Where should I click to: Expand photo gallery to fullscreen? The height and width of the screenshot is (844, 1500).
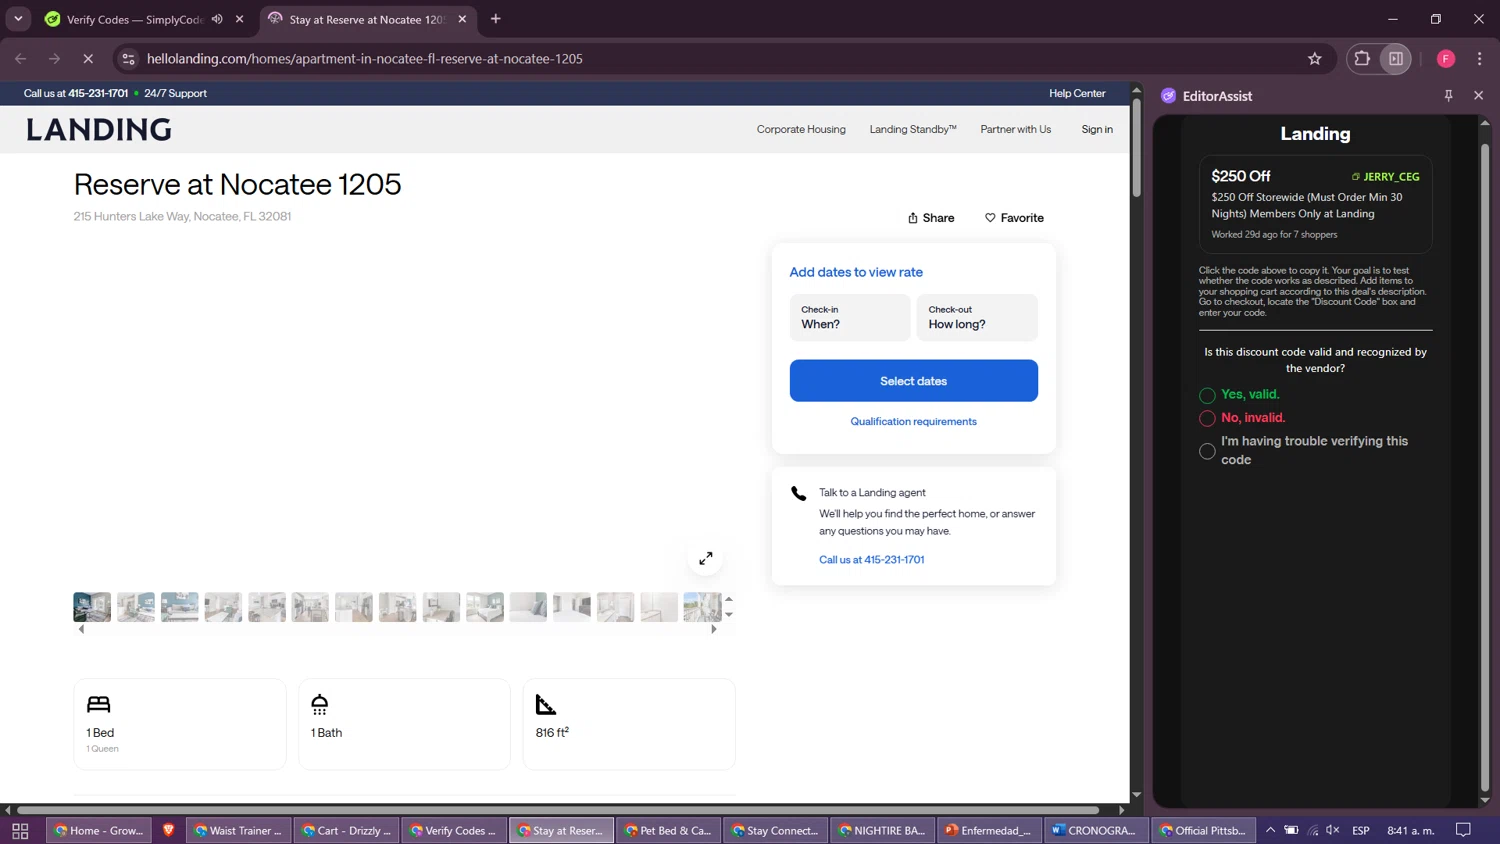pyautogui.click(x=706, y=558)
